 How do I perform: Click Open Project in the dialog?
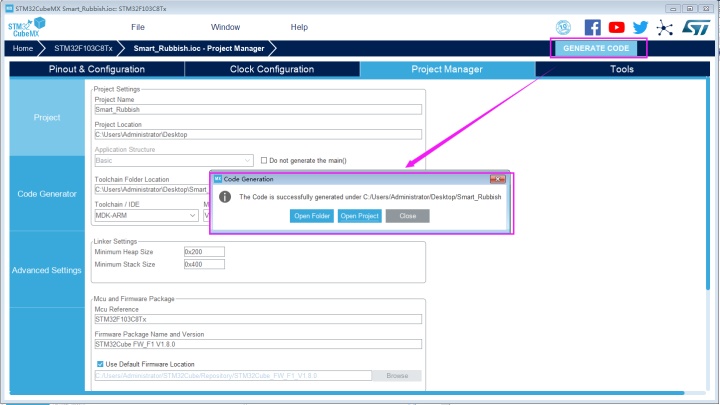click(360, 216)
